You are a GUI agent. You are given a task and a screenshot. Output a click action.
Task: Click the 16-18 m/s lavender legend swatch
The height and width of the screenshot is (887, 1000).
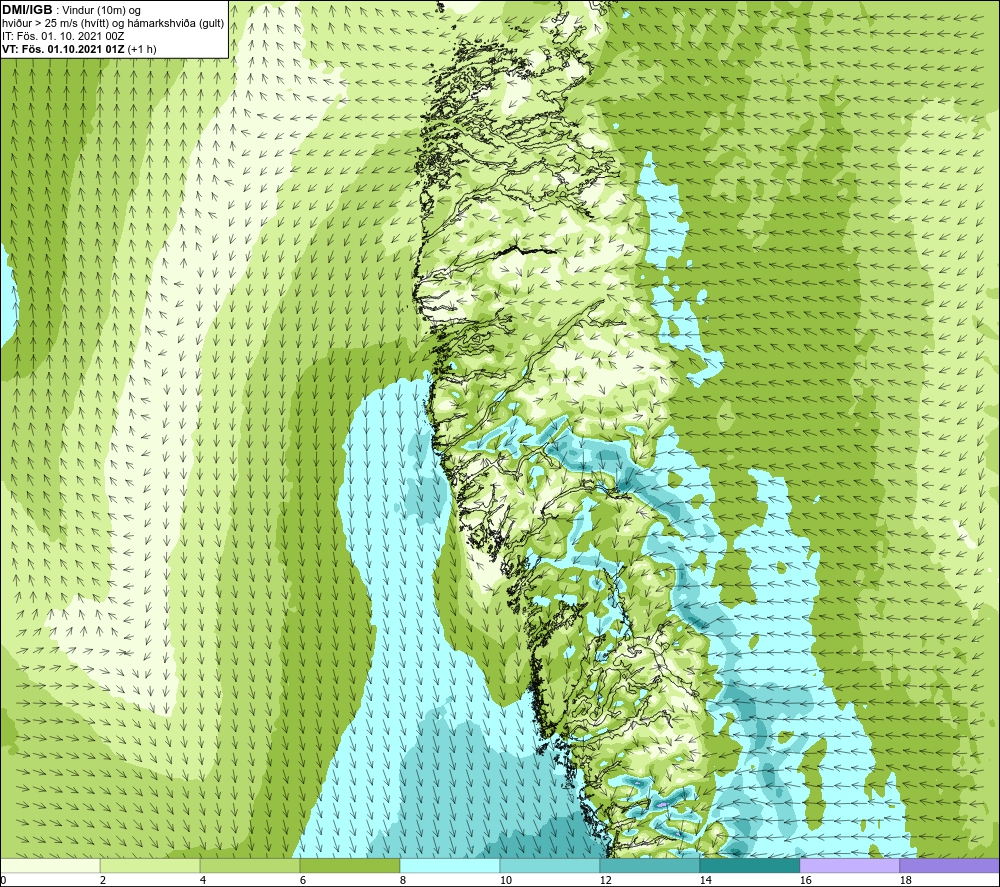click(849, 865)
